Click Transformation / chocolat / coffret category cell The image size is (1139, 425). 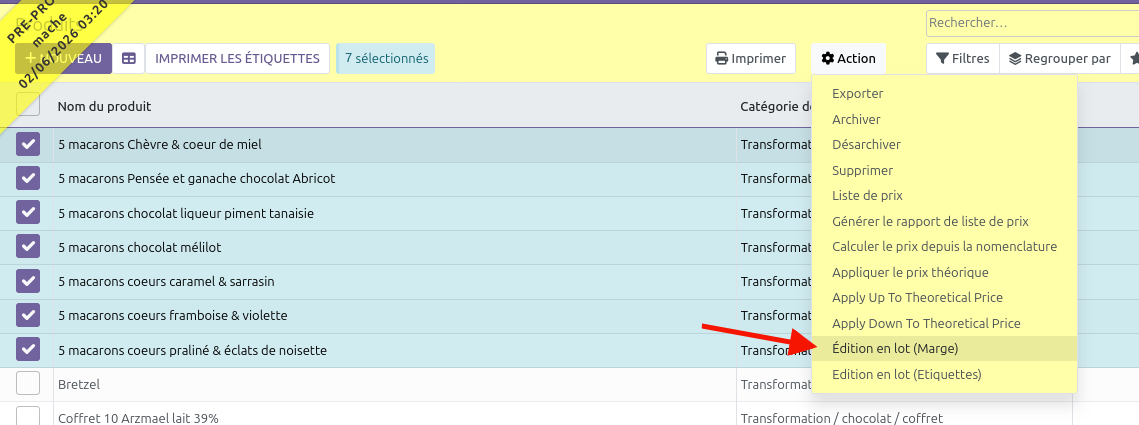pos(842,418)
